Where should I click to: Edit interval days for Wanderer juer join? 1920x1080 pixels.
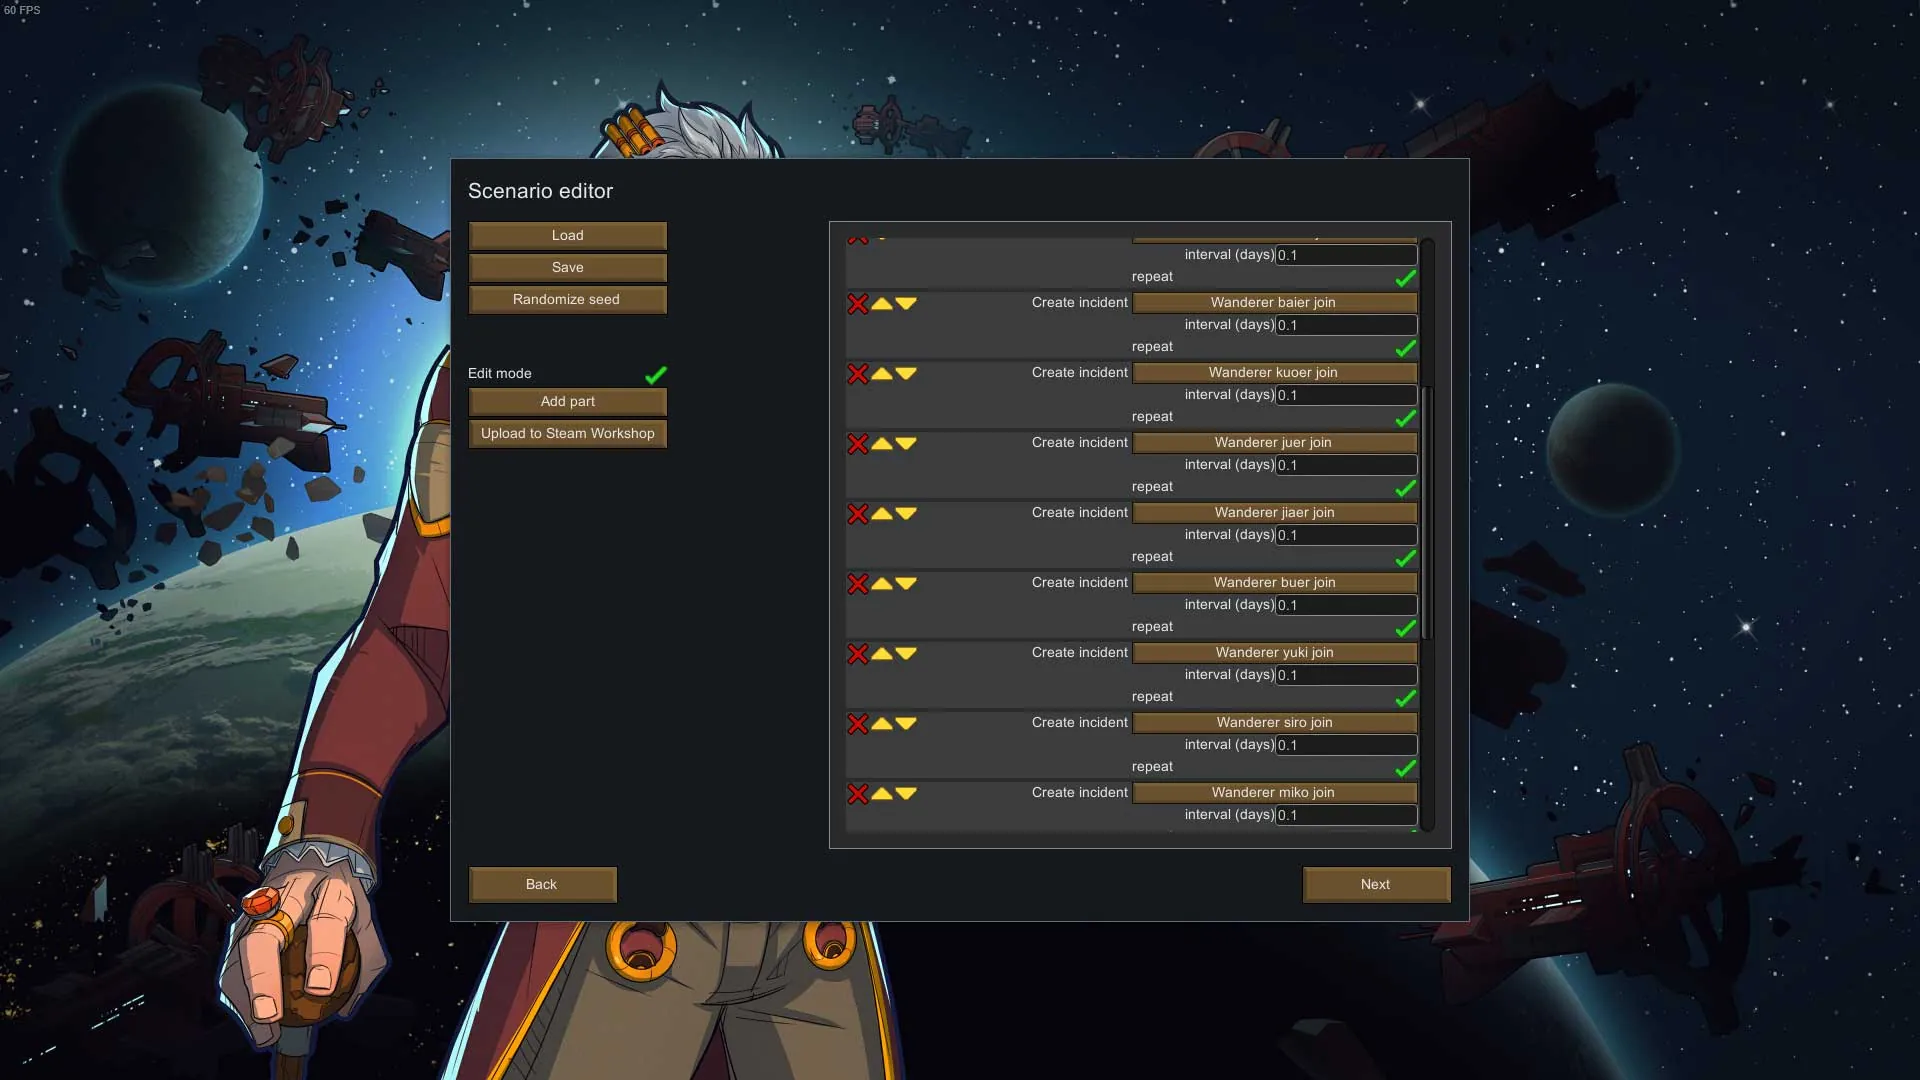(1345, 465)
